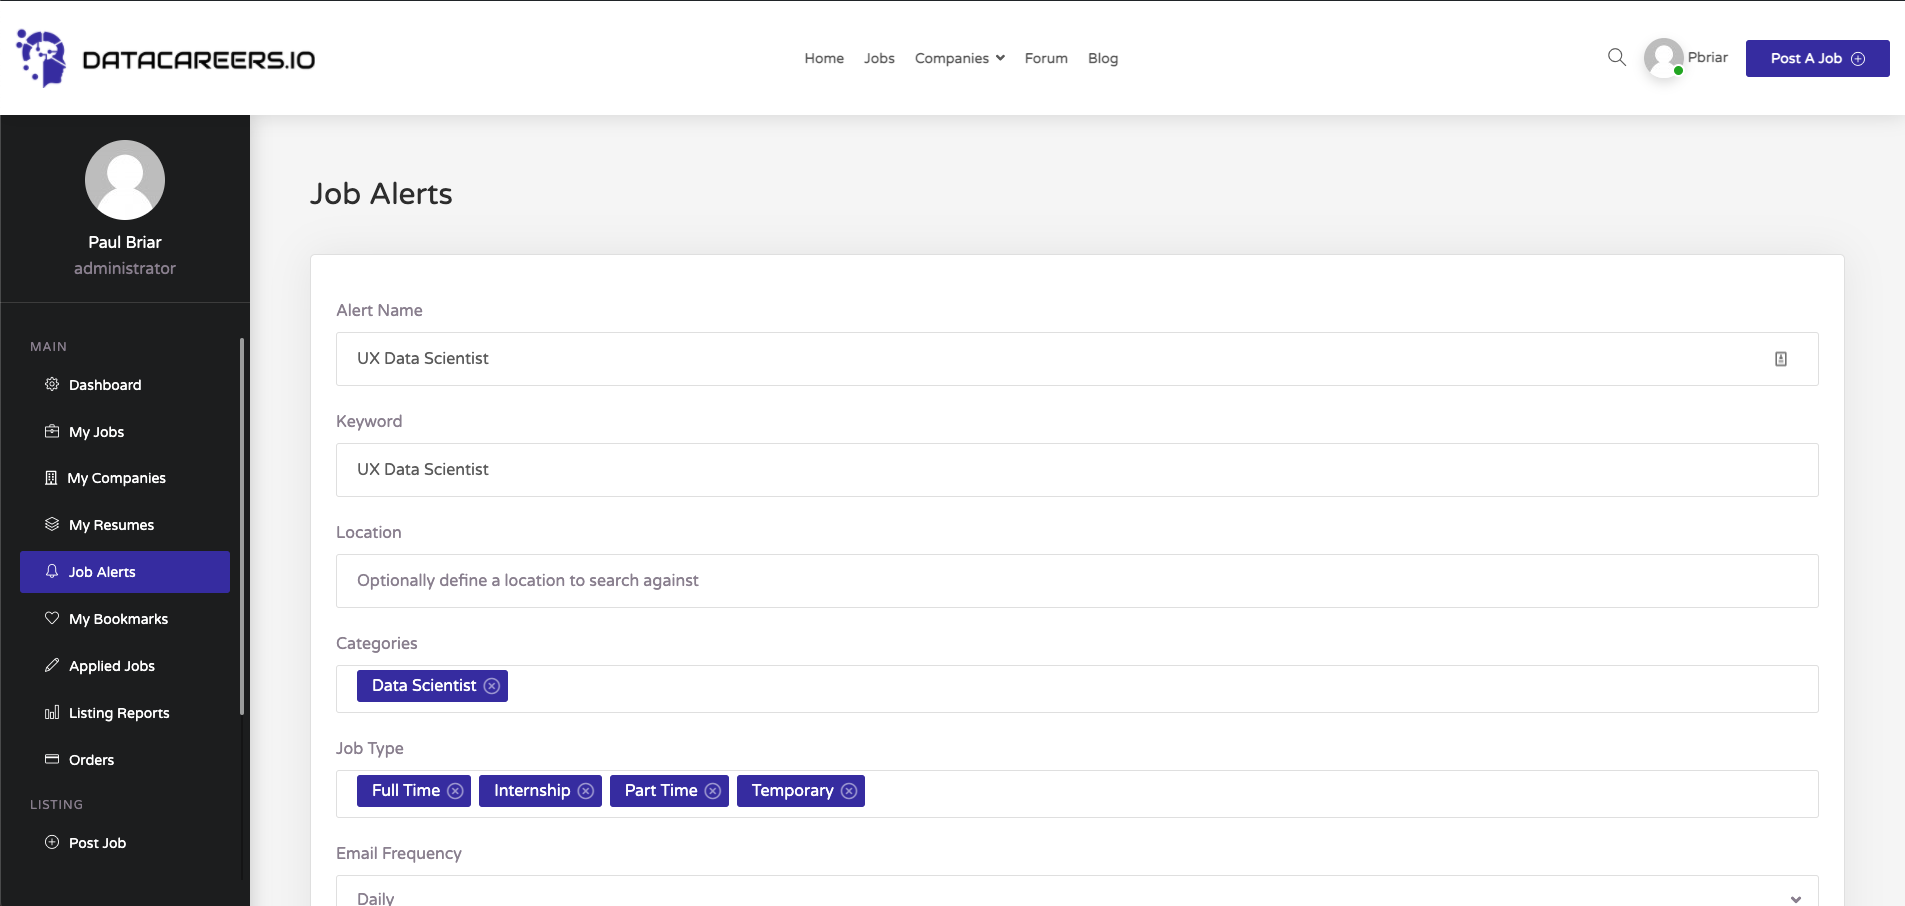The width and height of the screenshot is (1905, 906).
Task: Open the Listing Reports chart icon
Action: click(x=50, y=712)
